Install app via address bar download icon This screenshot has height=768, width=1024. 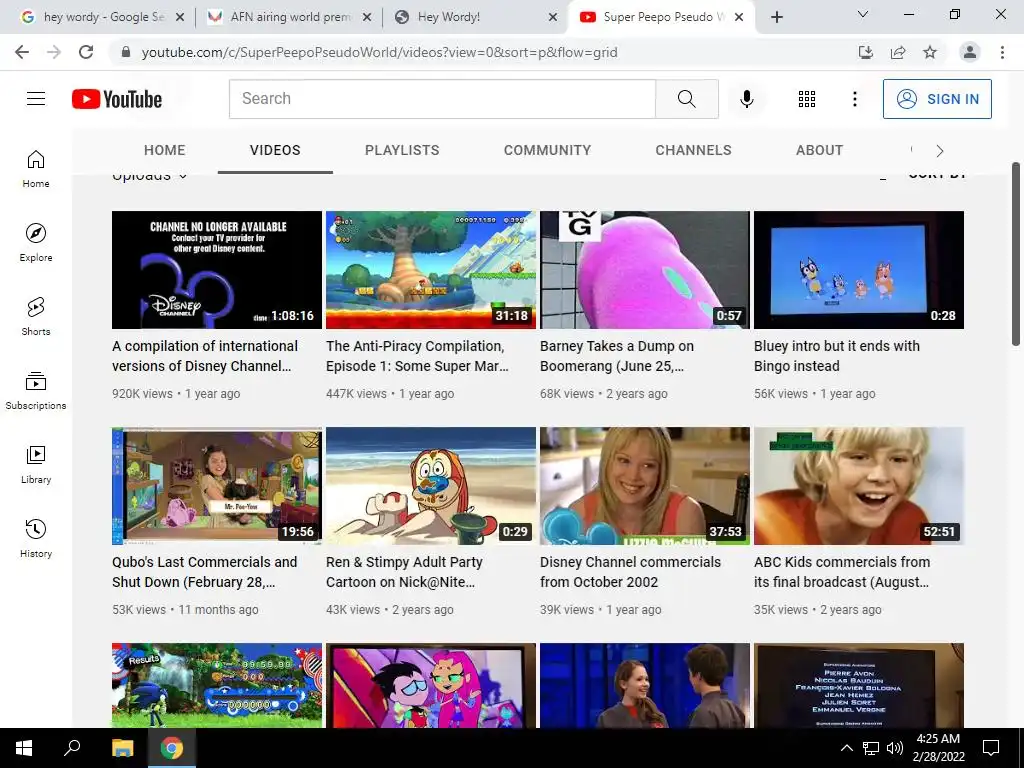point(866,52)
